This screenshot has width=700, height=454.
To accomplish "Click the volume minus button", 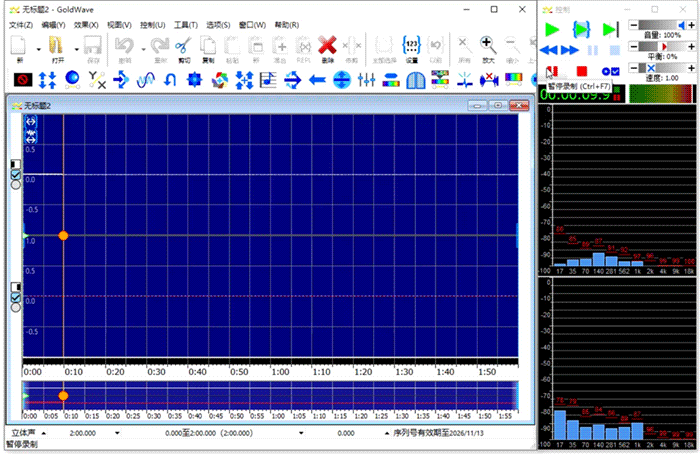I will [x=633, y=25].
